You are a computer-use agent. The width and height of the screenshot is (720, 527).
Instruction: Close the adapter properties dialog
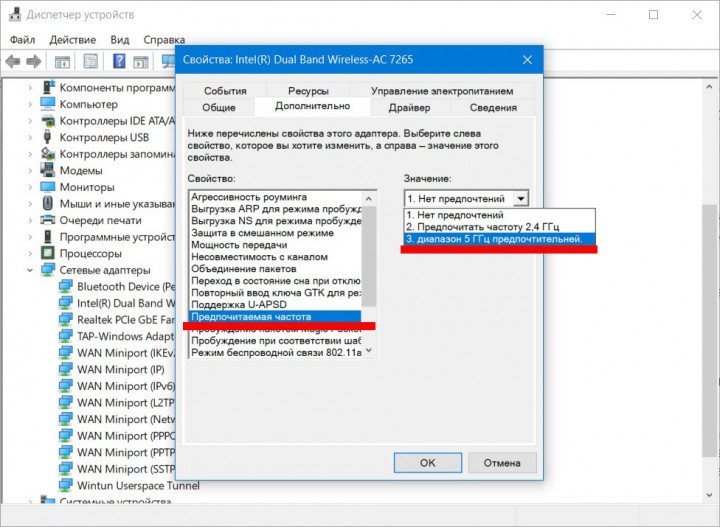click(x=527, y=60)
